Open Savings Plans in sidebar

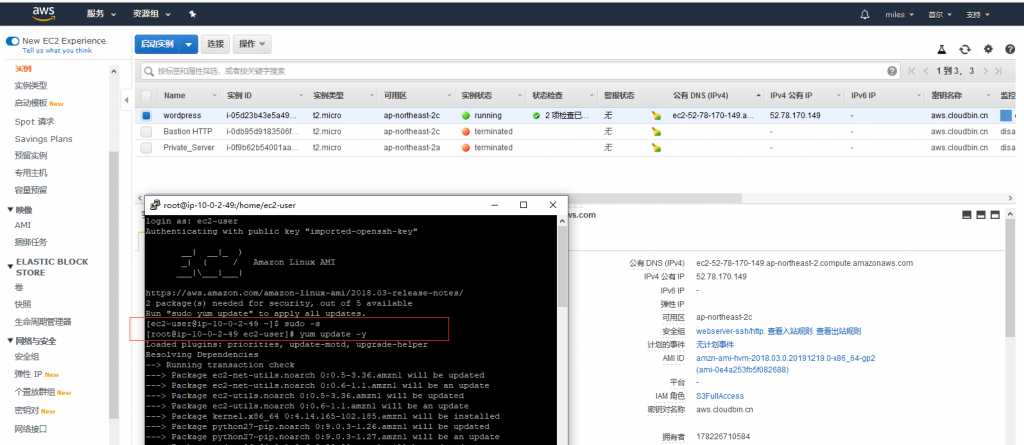(x=43, y=139)
